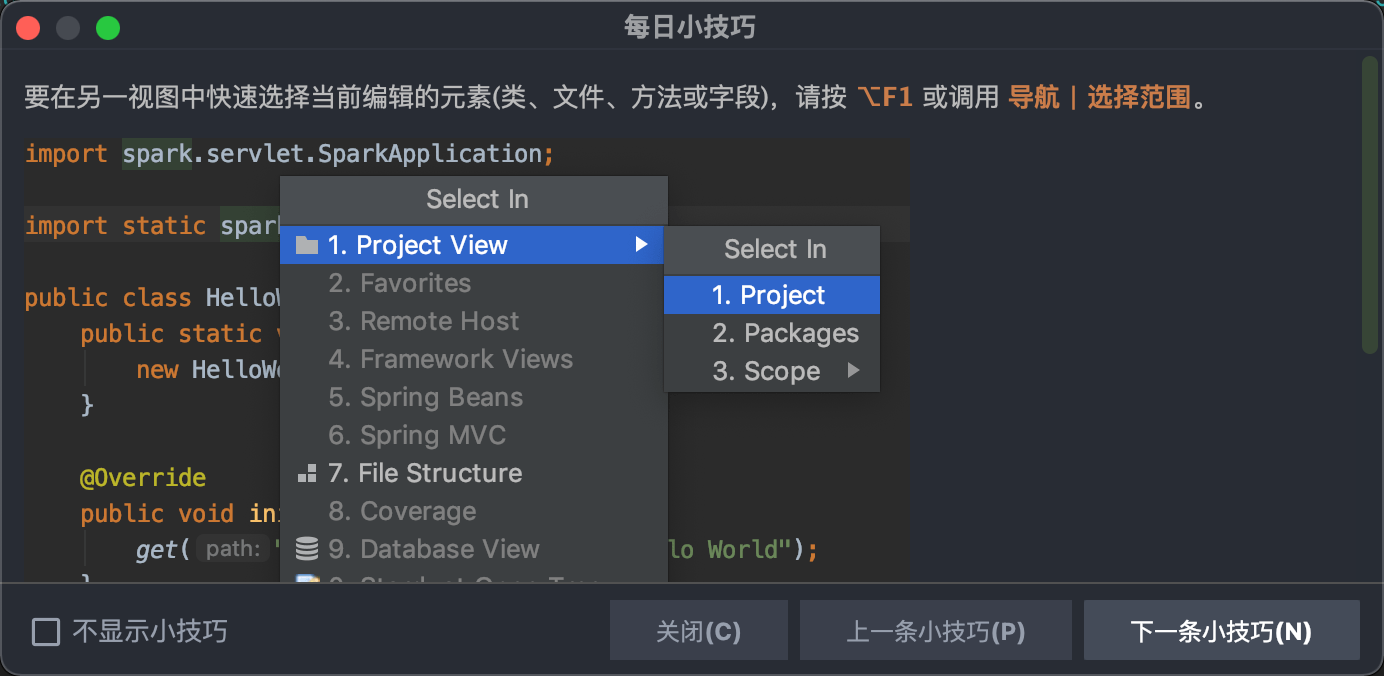The image size is (1384, 676).
Task: Choose the 5. Spring Beans item
Action: (426, 397)
